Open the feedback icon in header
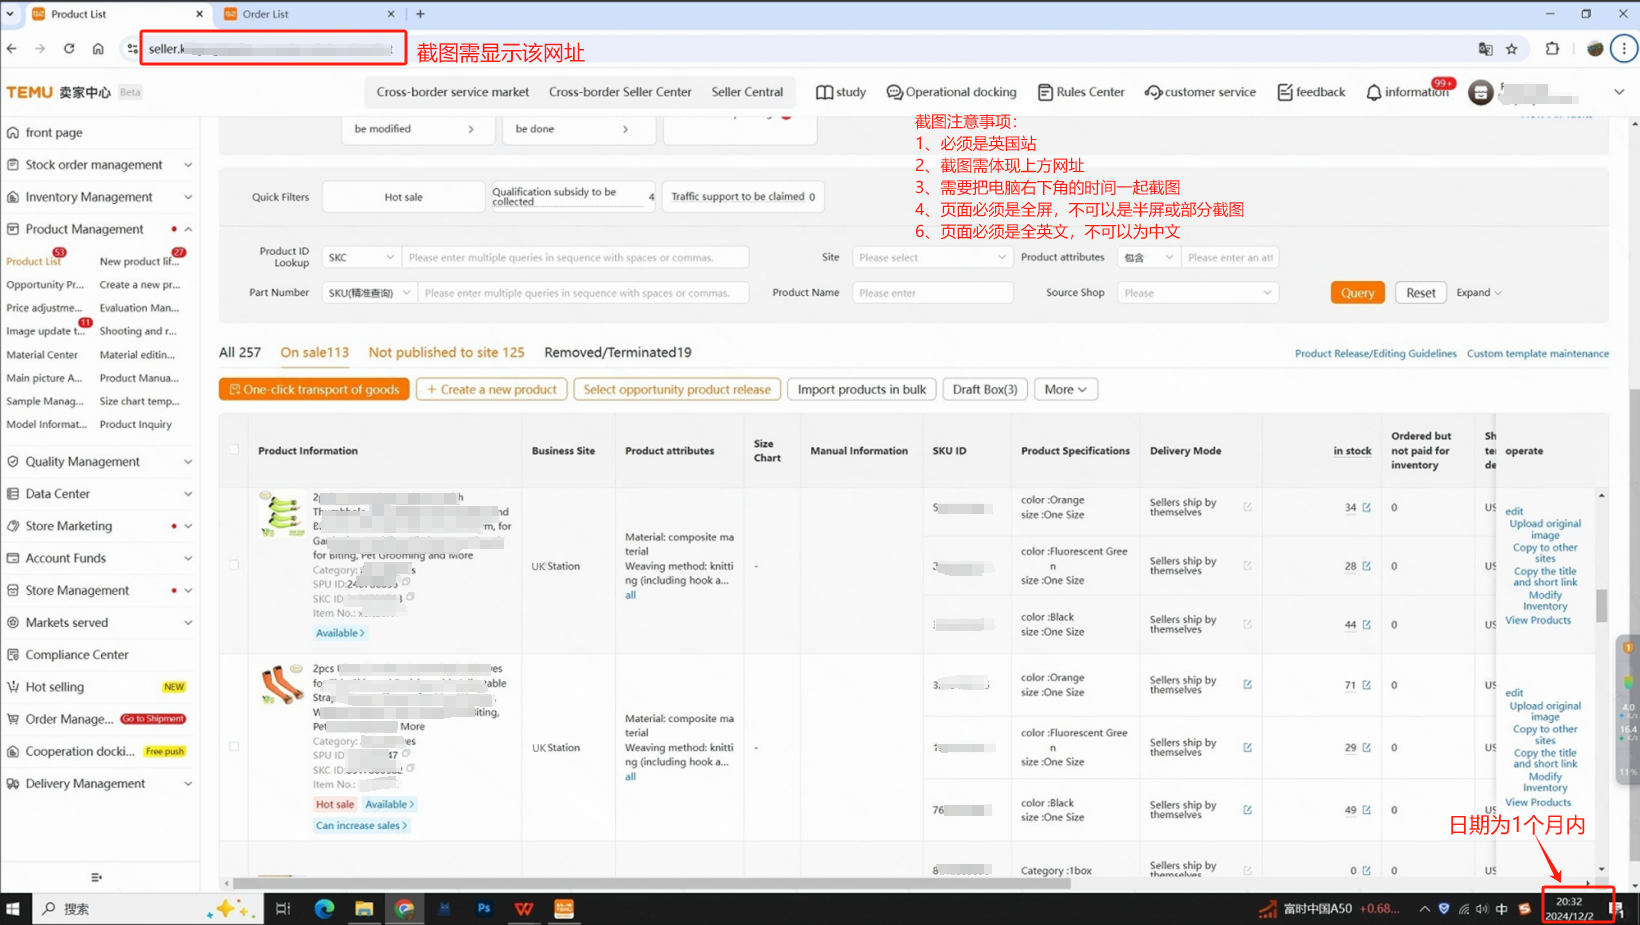 [x=1285, y=92]
